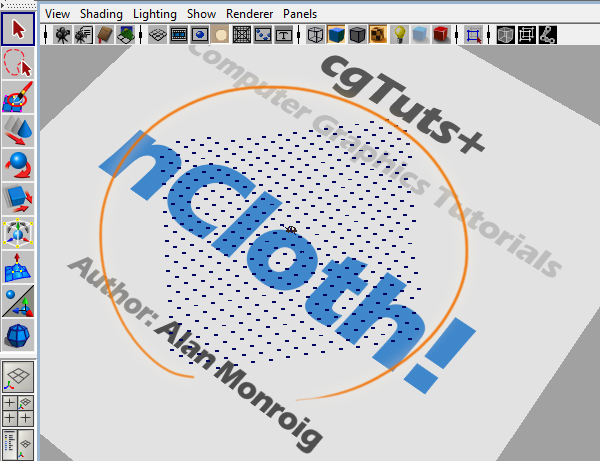Open the camera bookmarks book icon
This screenshot has height=461, width=600.
point(104,35)
